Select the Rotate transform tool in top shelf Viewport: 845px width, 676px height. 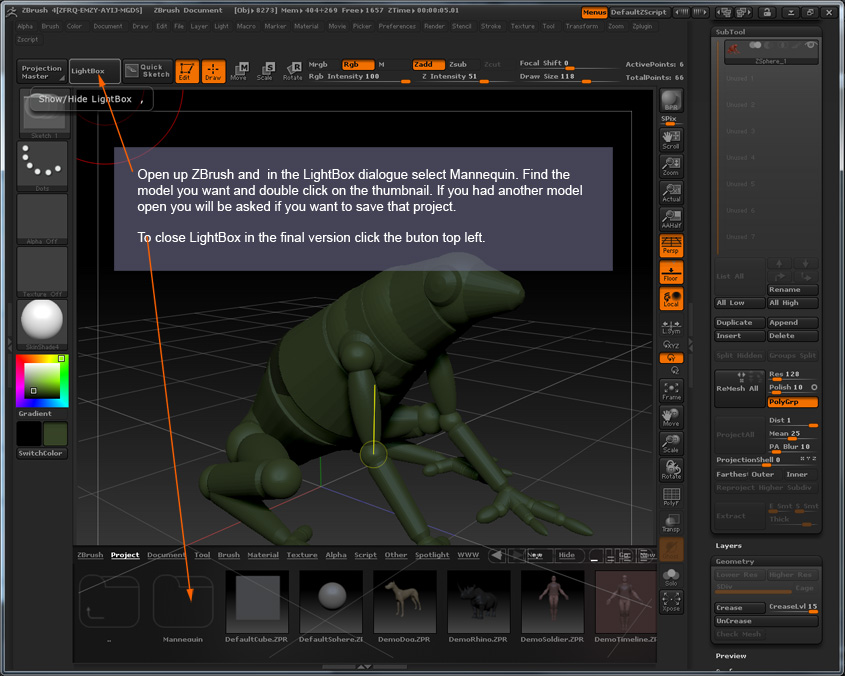point(292,71)
